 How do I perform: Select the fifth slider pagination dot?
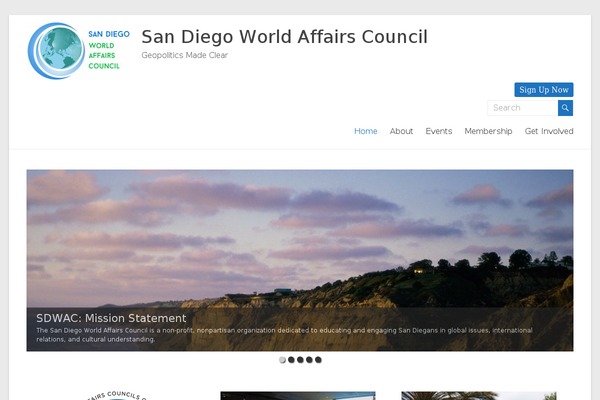pos(318,360)
